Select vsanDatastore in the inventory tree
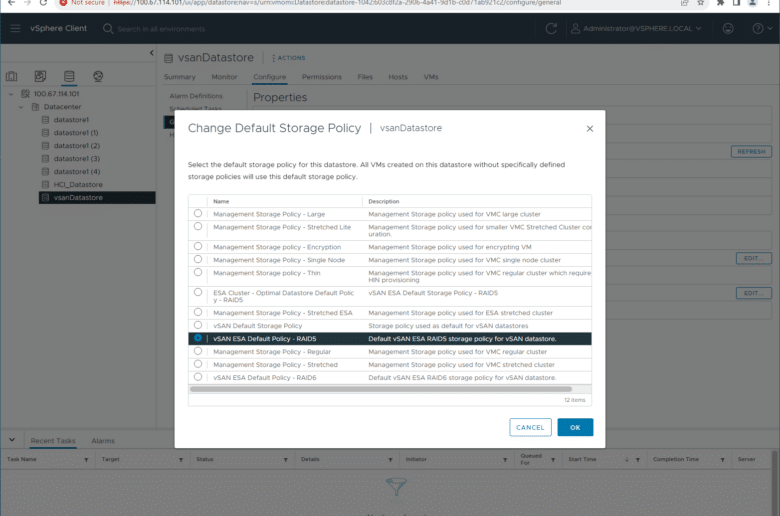780x516 pixels. (x=97, y=198)
